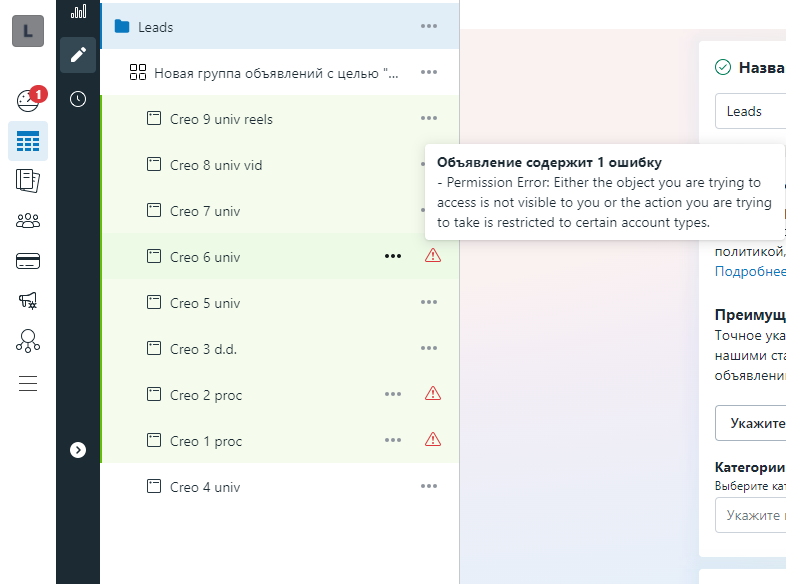Click the error warning on Creo 2 proc
The width and height of the screenshot is (786, 584).
(433, 394)
